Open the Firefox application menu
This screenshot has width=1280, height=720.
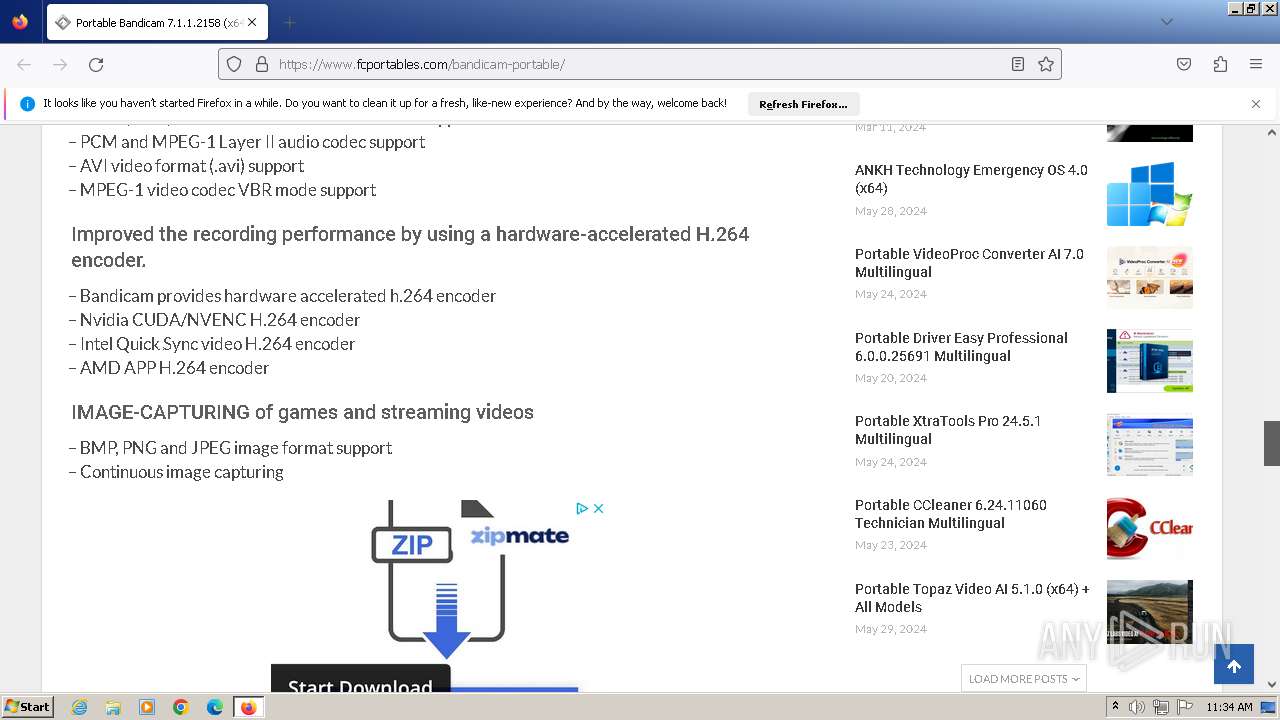click(x=1256, y=64)
